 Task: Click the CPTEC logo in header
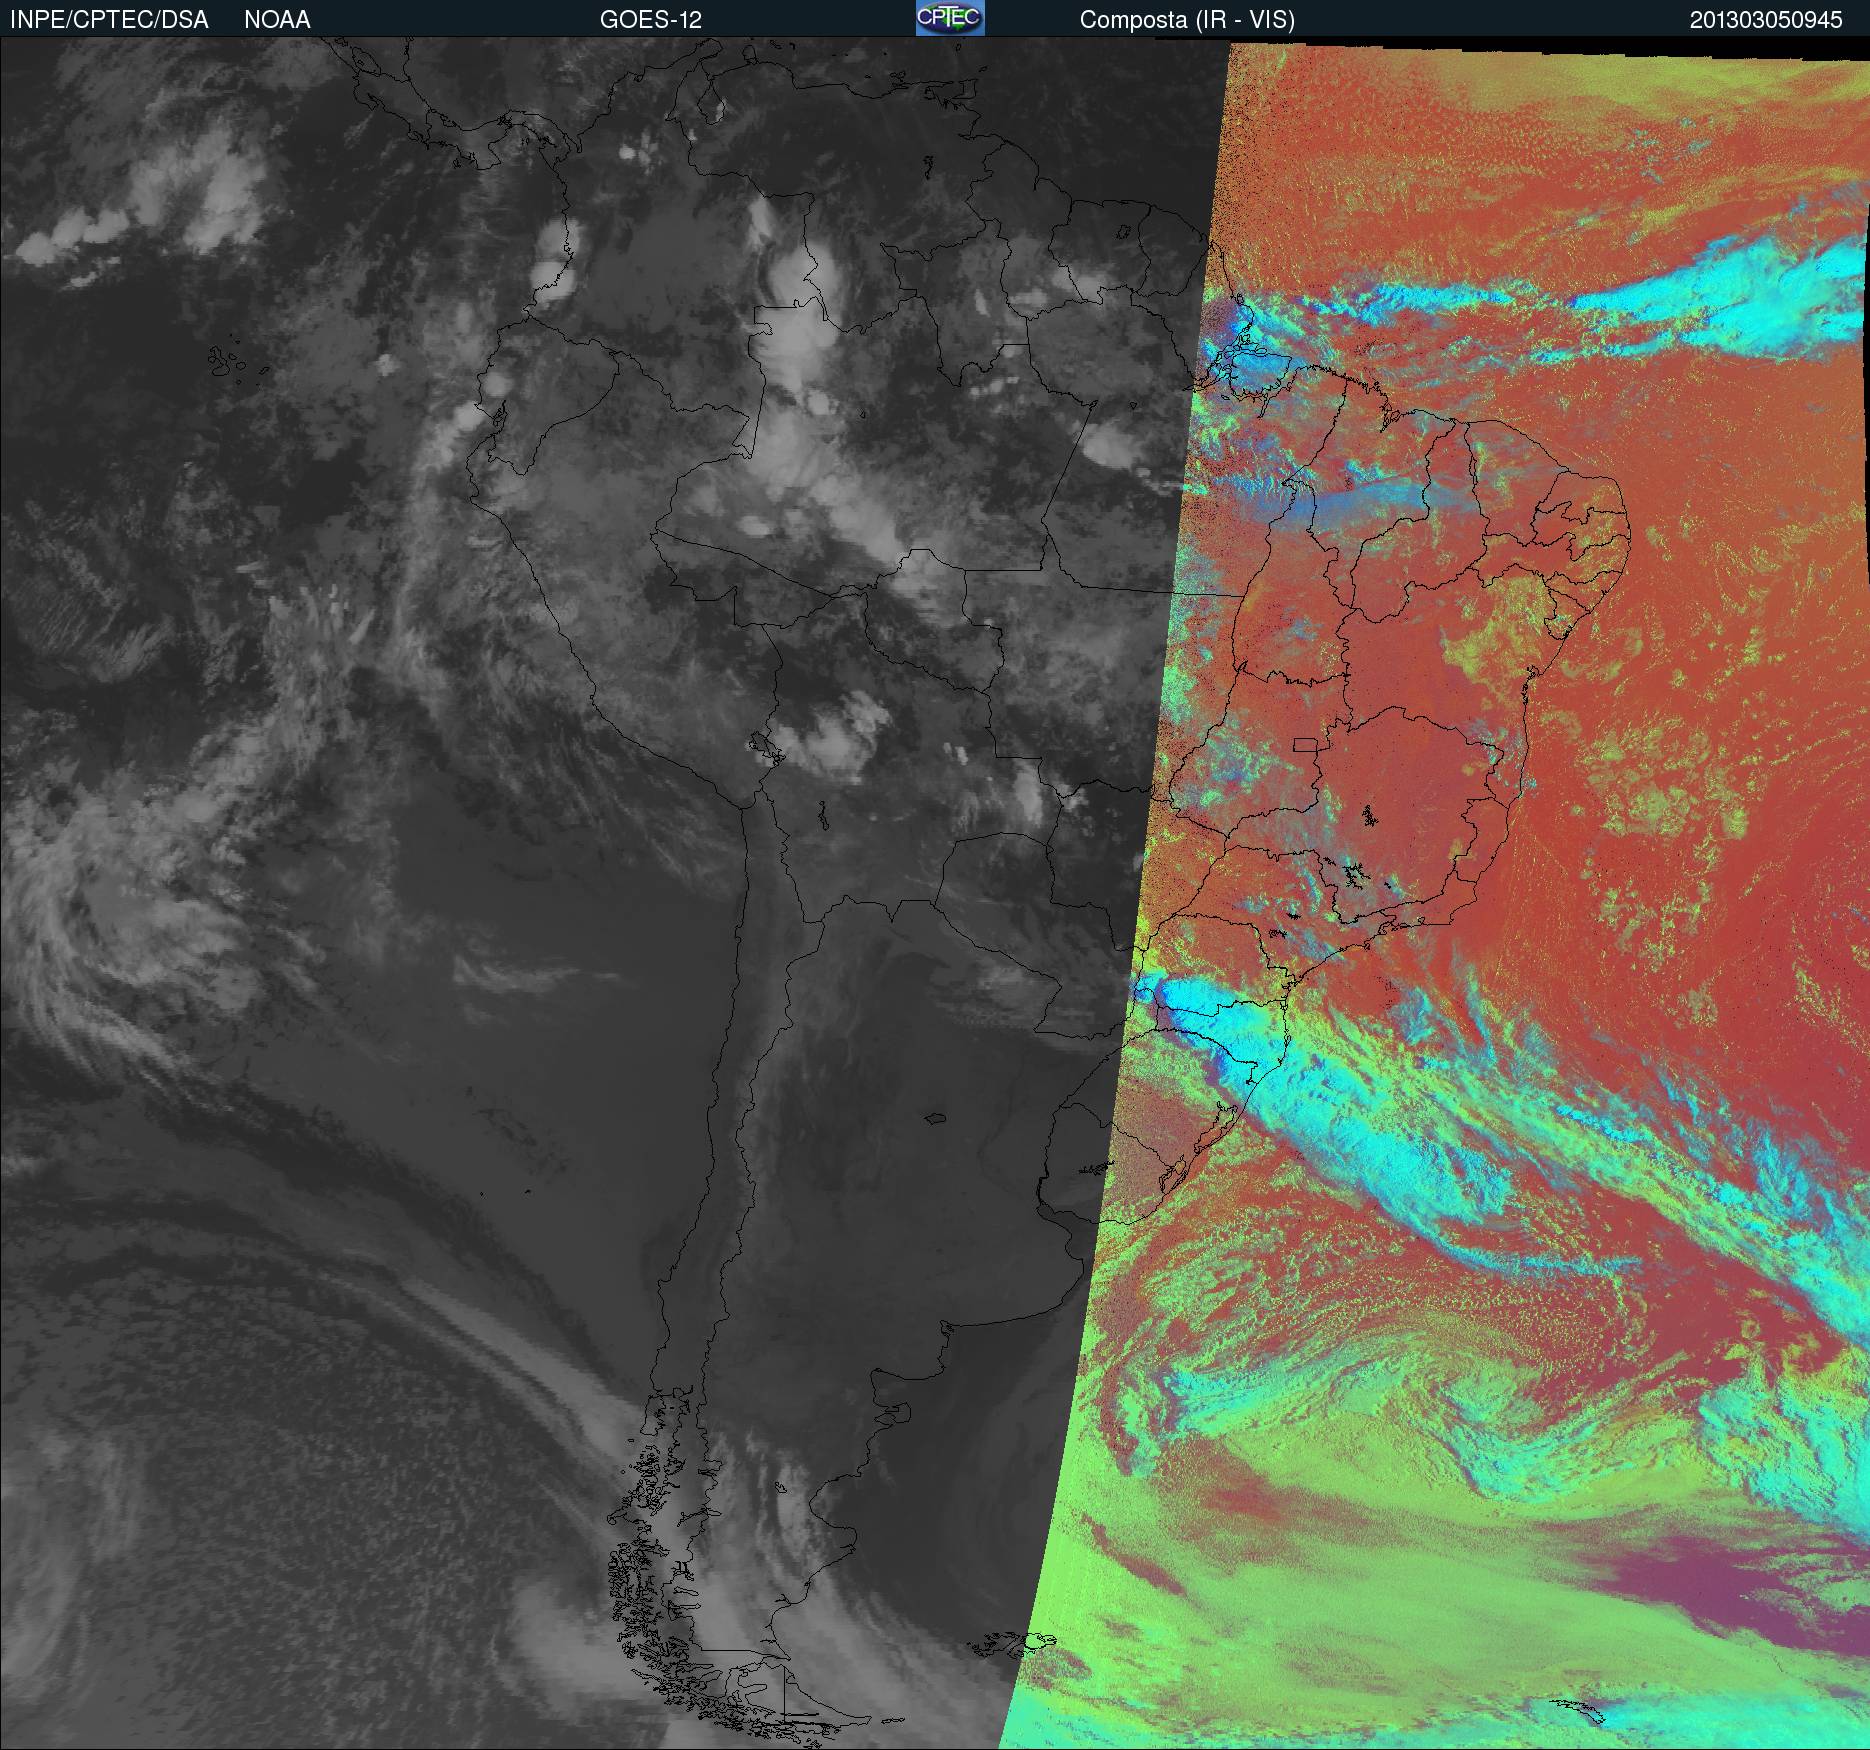coord(949,18)
